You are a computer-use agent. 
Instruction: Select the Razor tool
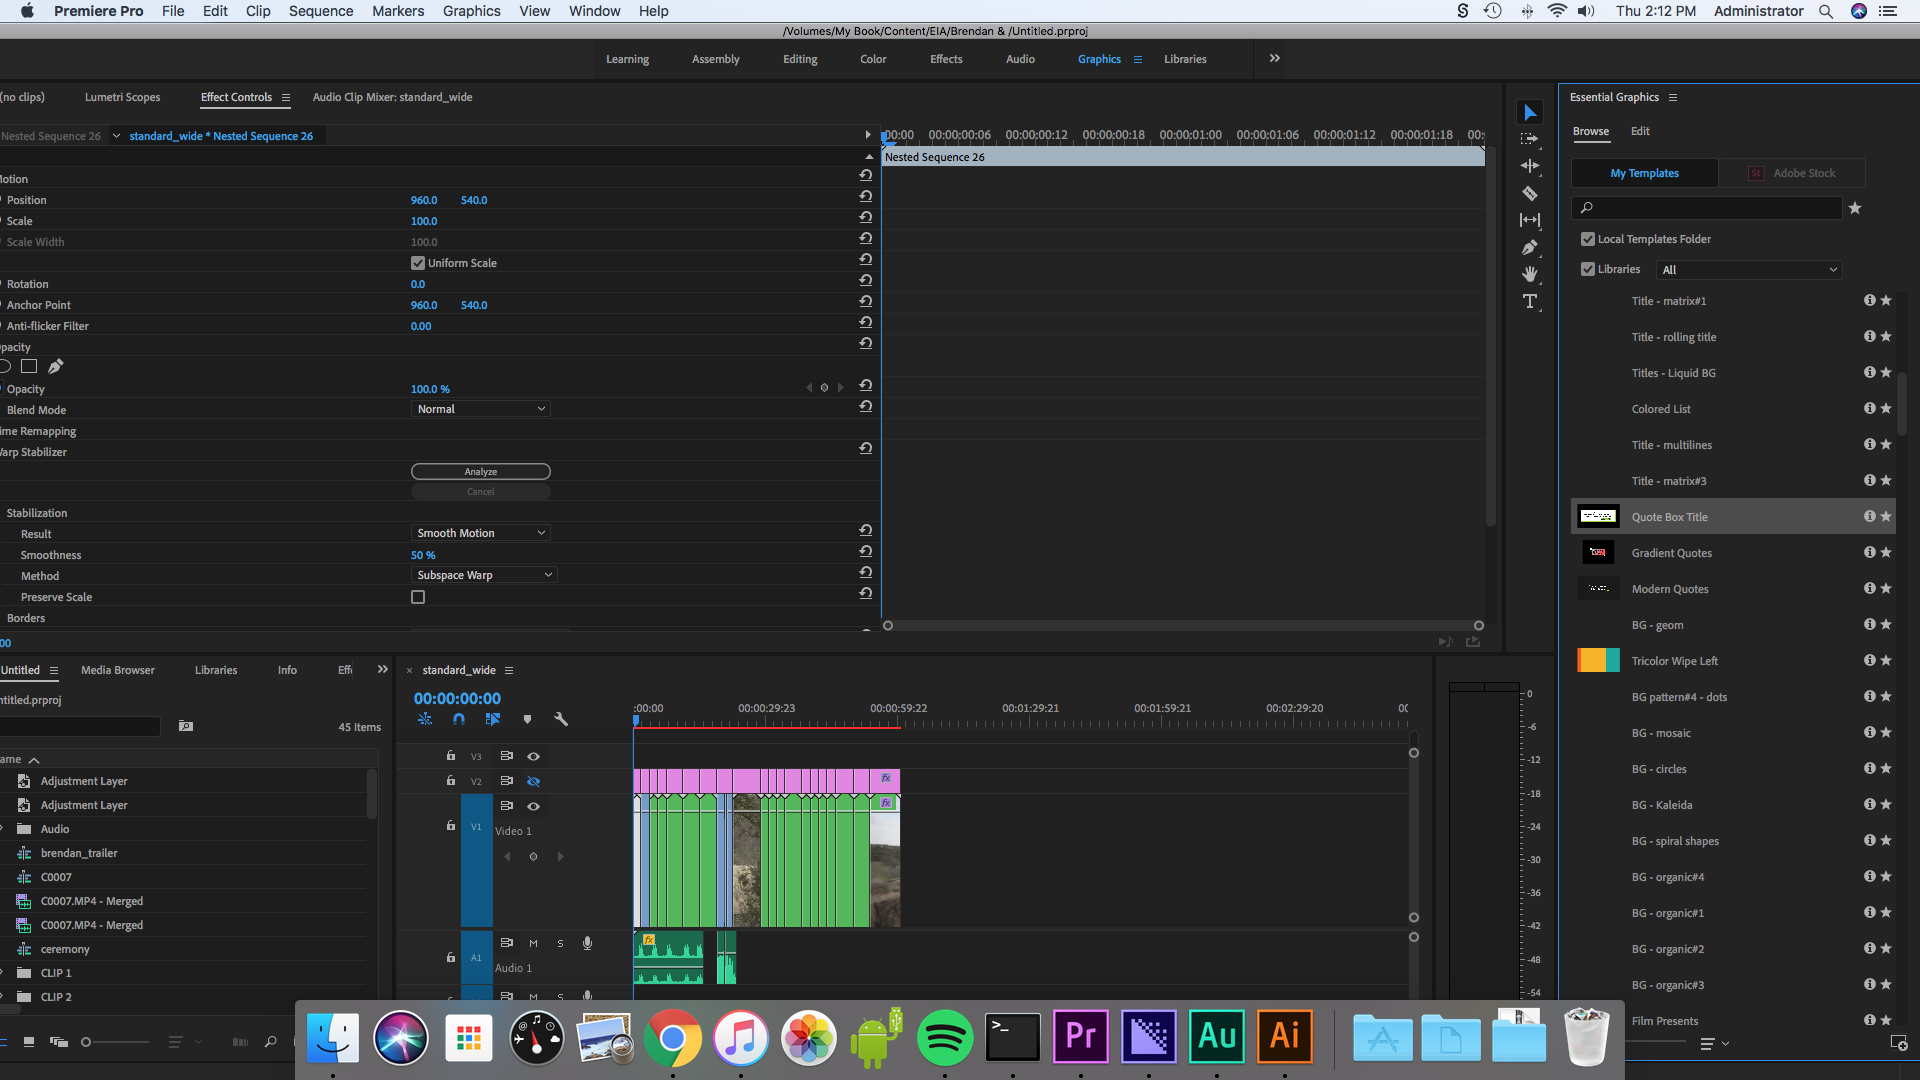pos(1530,193)
